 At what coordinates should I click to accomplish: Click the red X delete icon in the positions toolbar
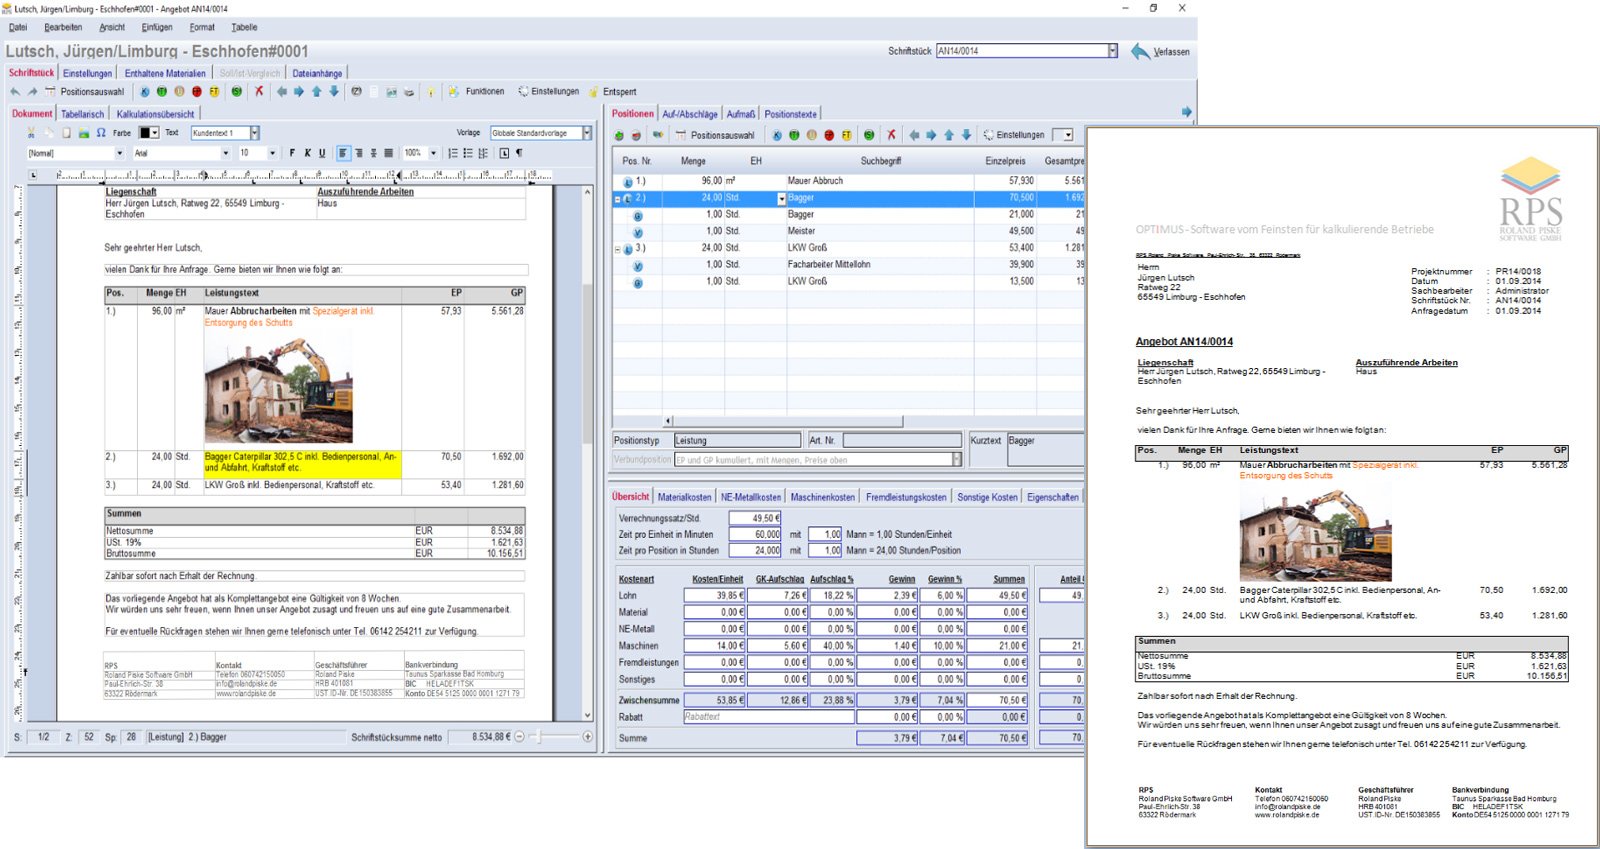[x=891, y=135]
